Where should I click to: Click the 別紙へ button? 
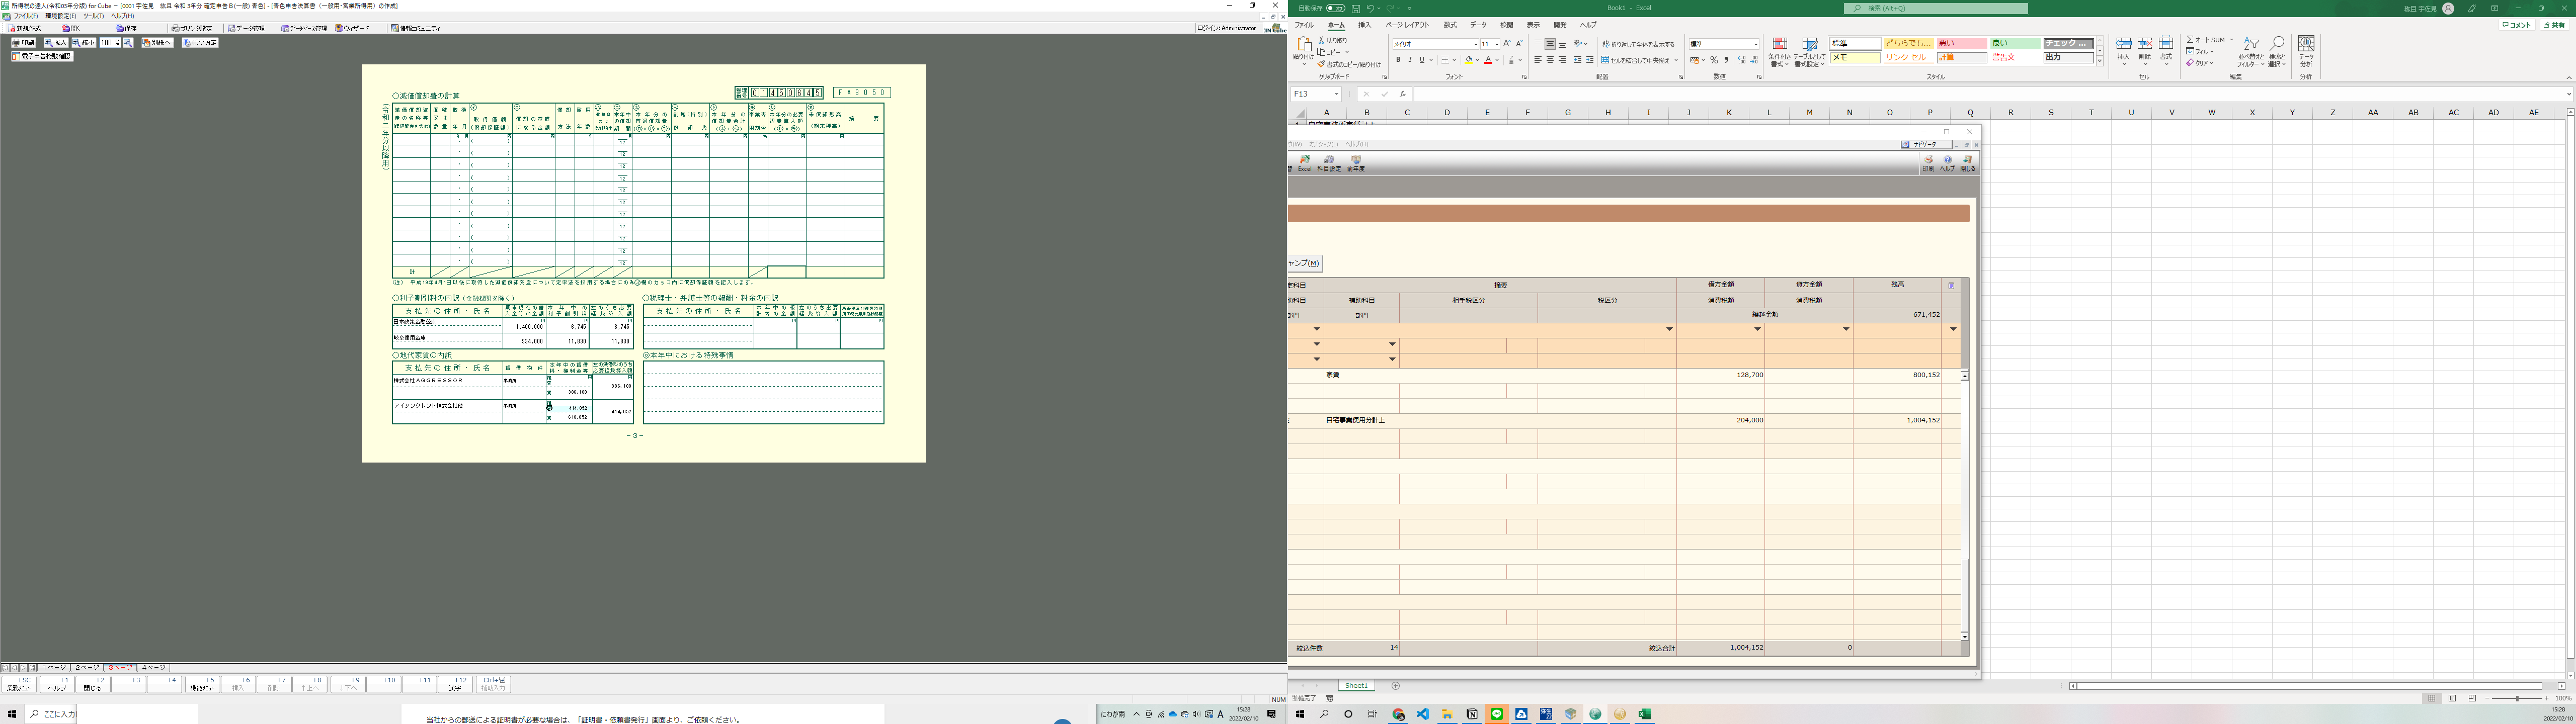[157, 43]
